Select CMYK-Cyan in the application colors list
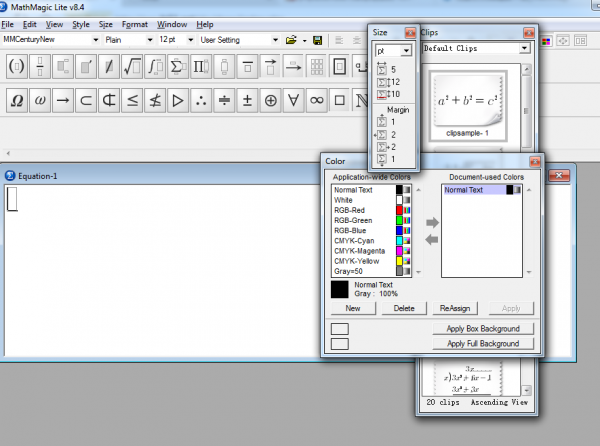600x446 pixels. [x=357, y=240]
